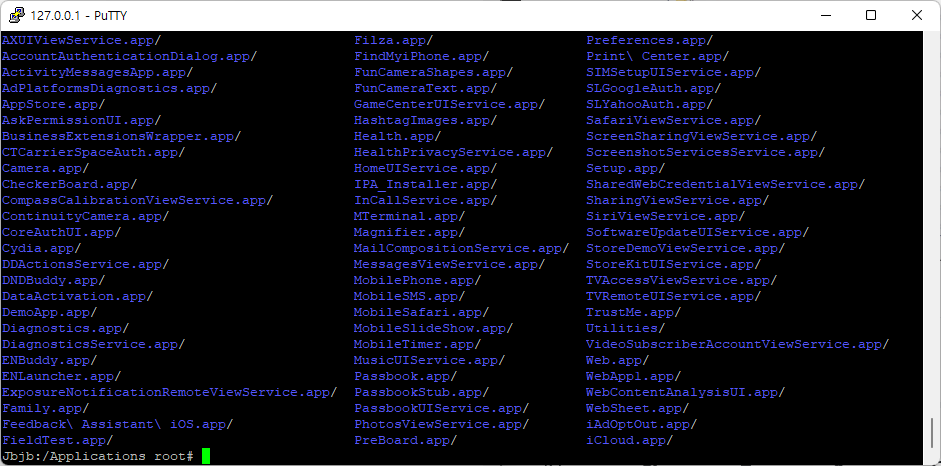
Task: Click Preferences.app/ entry
Action: pyautogui.click(x=649, y=41)
